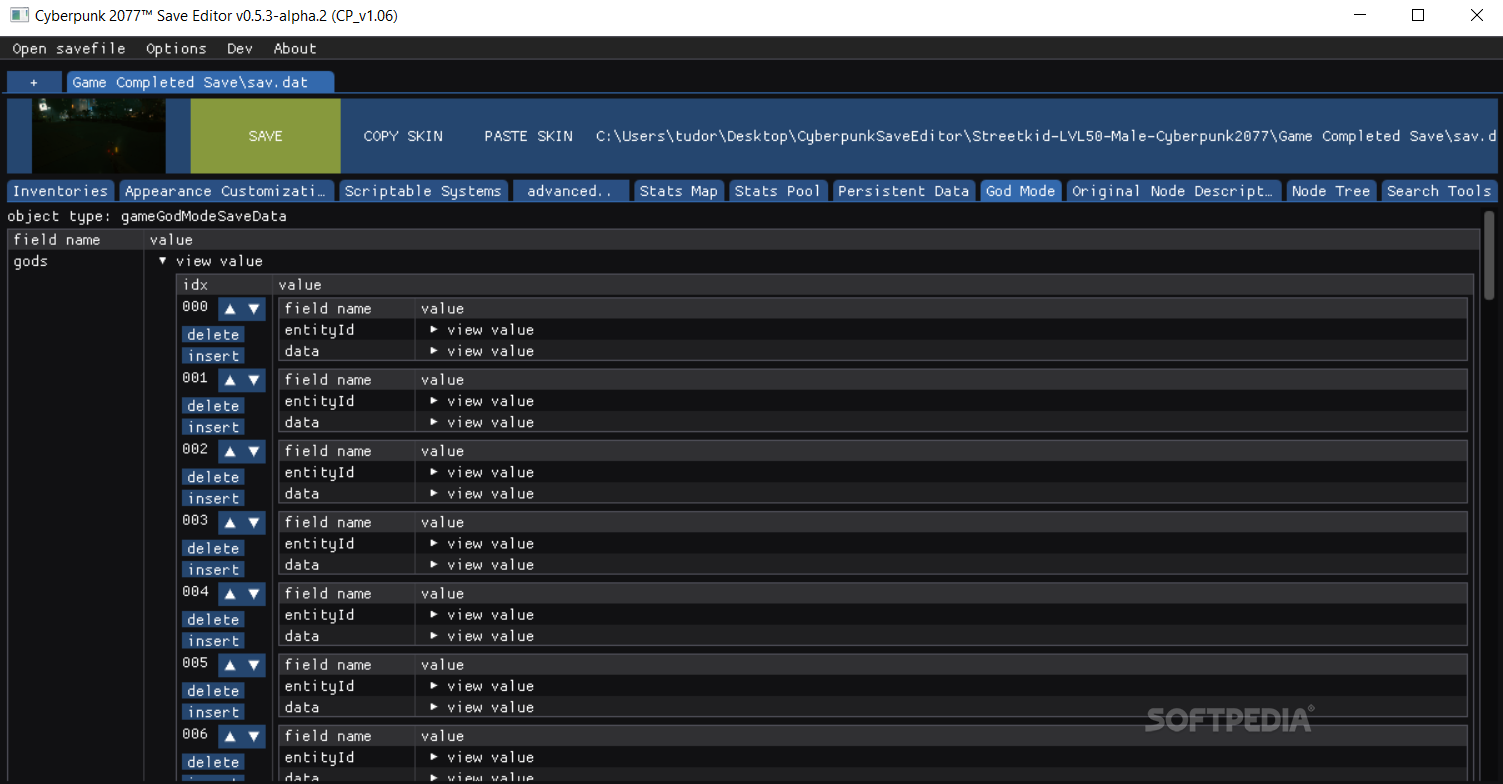Switch to Original Node Descriptors tab
Image resolution: width=1503 pixels, height=784 pixels.
(x=1174, y=191)
